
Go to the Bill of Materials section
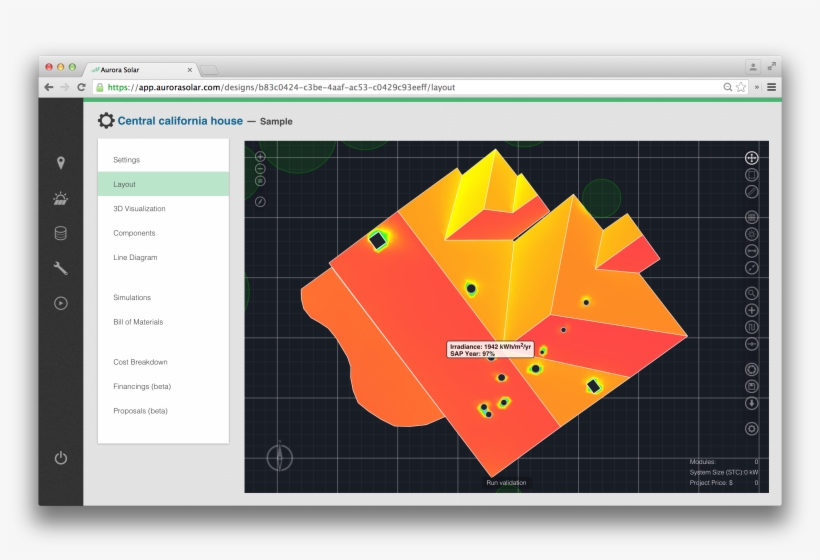click(138, 322)
